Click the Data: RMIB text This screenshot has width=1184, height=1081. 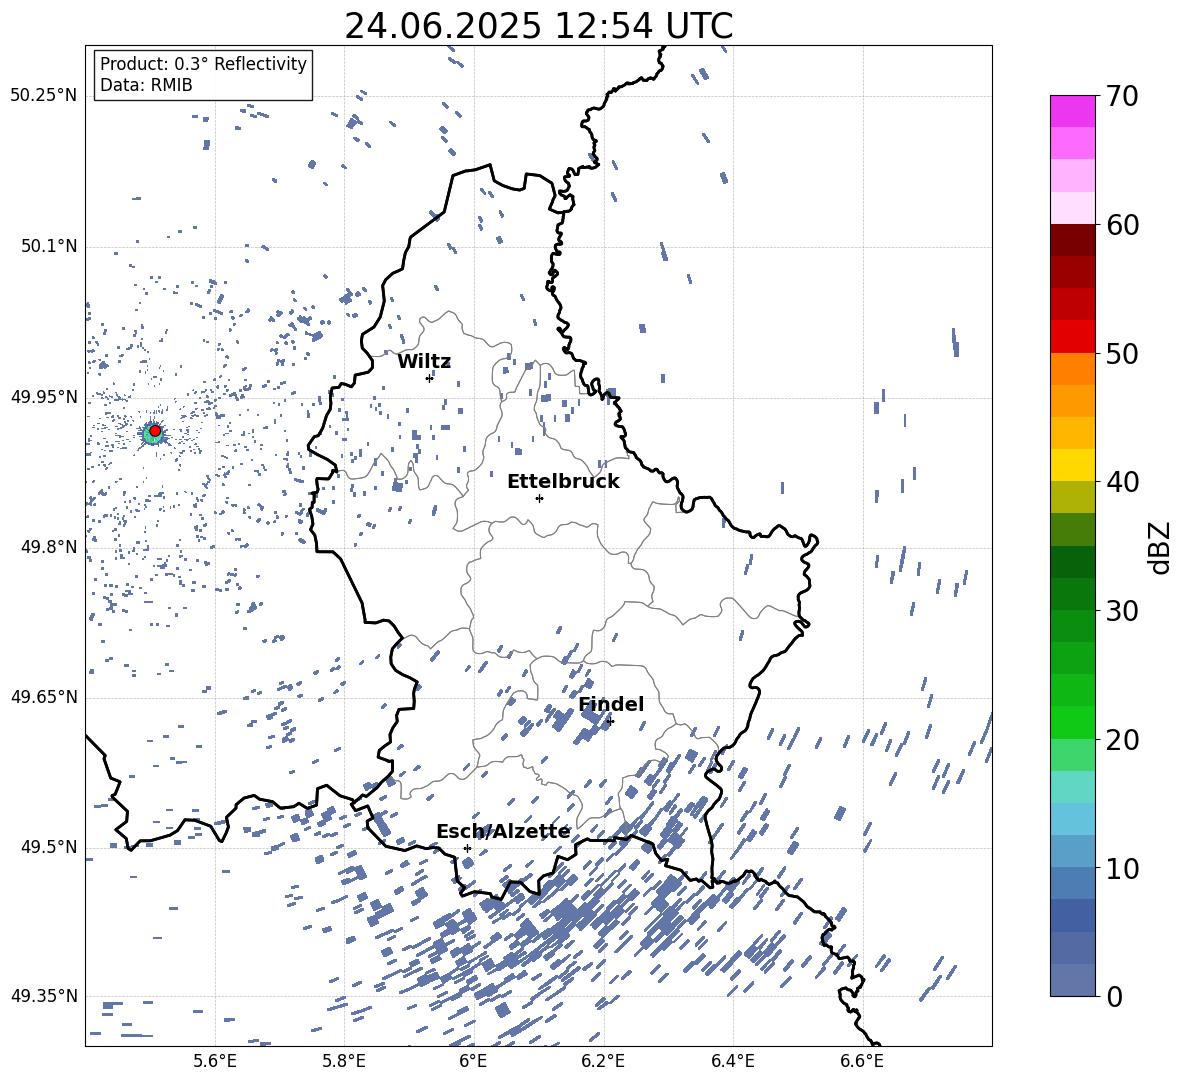(146, 85)
